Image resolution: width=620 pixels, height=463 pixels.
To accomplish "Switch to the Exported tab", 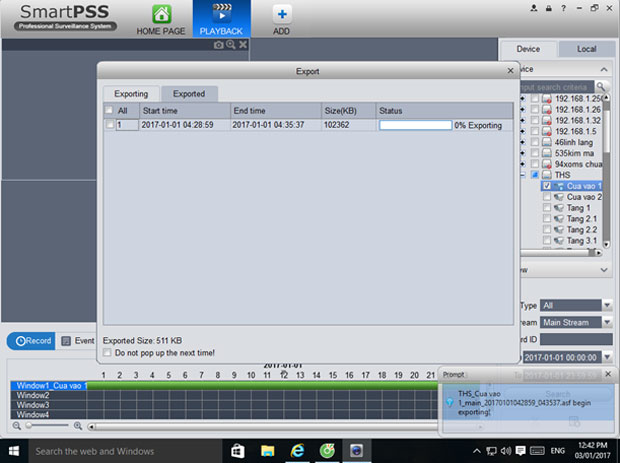I will tap(189, 94).
